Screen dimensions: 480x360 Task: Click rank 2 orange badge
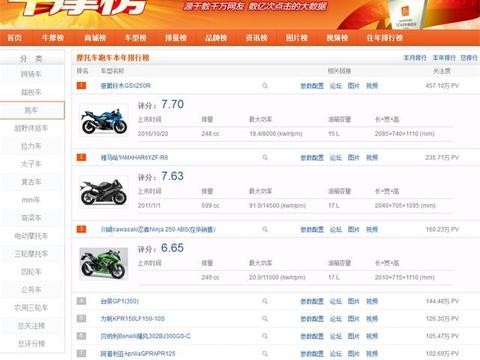[81, 157]
